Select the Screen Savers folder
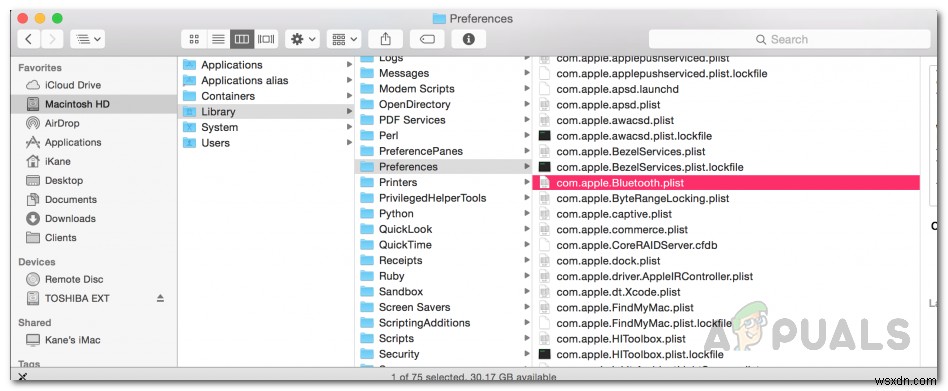 pyautogui.click(x=444, y=308)
